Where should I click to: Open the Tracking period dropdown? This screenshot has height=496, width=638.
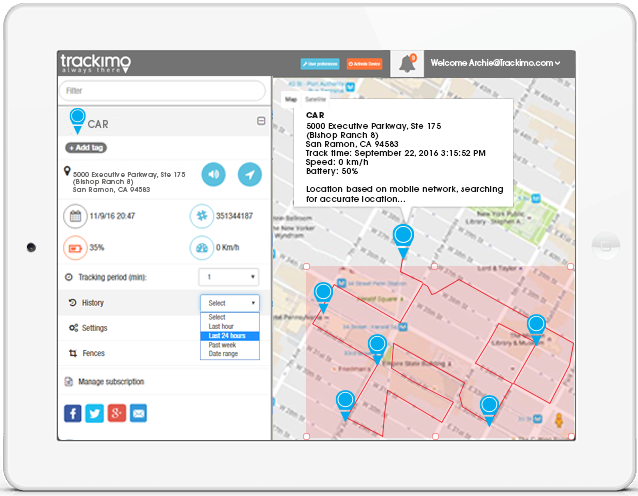click(229, 277)
